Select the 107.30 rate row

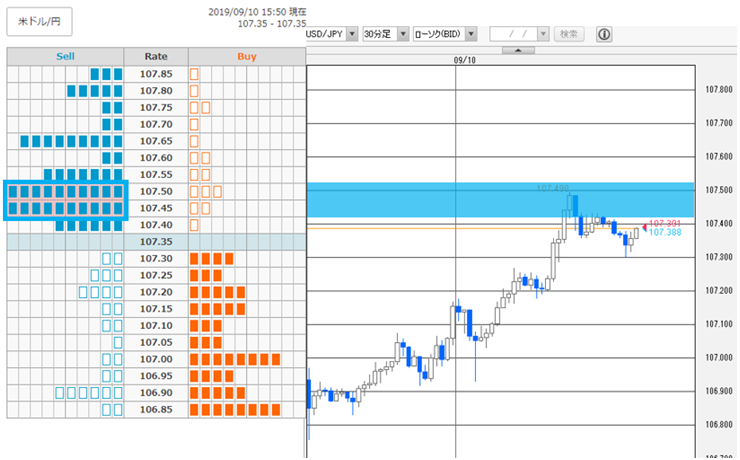pos(156,259)
